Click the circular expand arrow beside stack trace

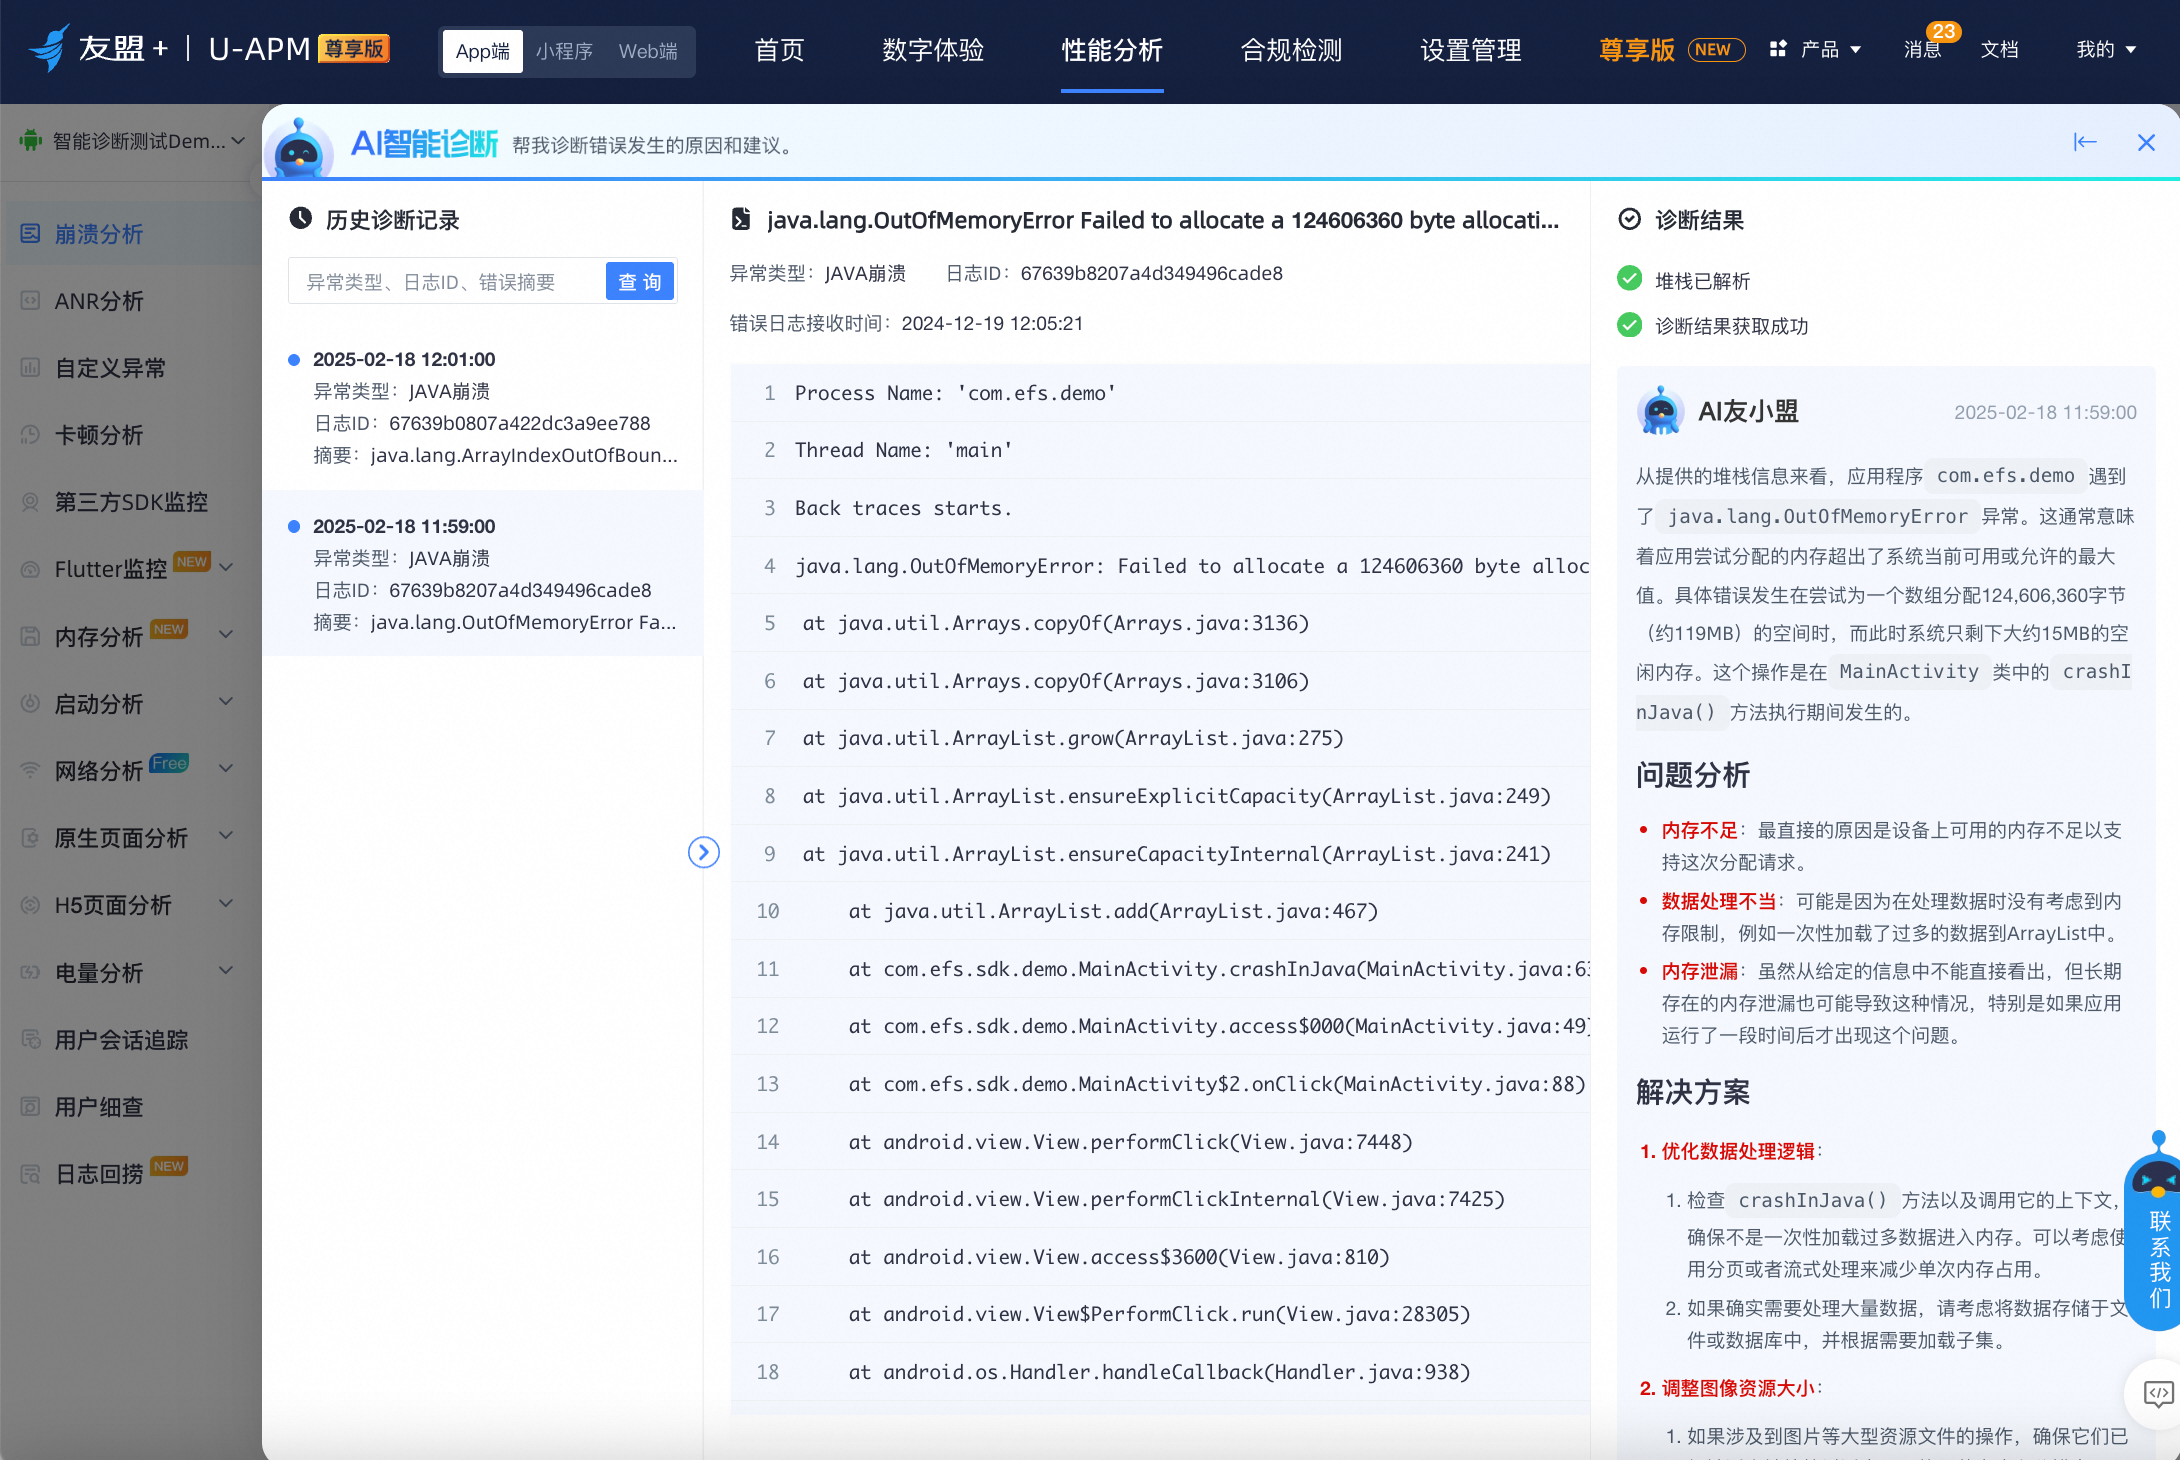[704, 852]
